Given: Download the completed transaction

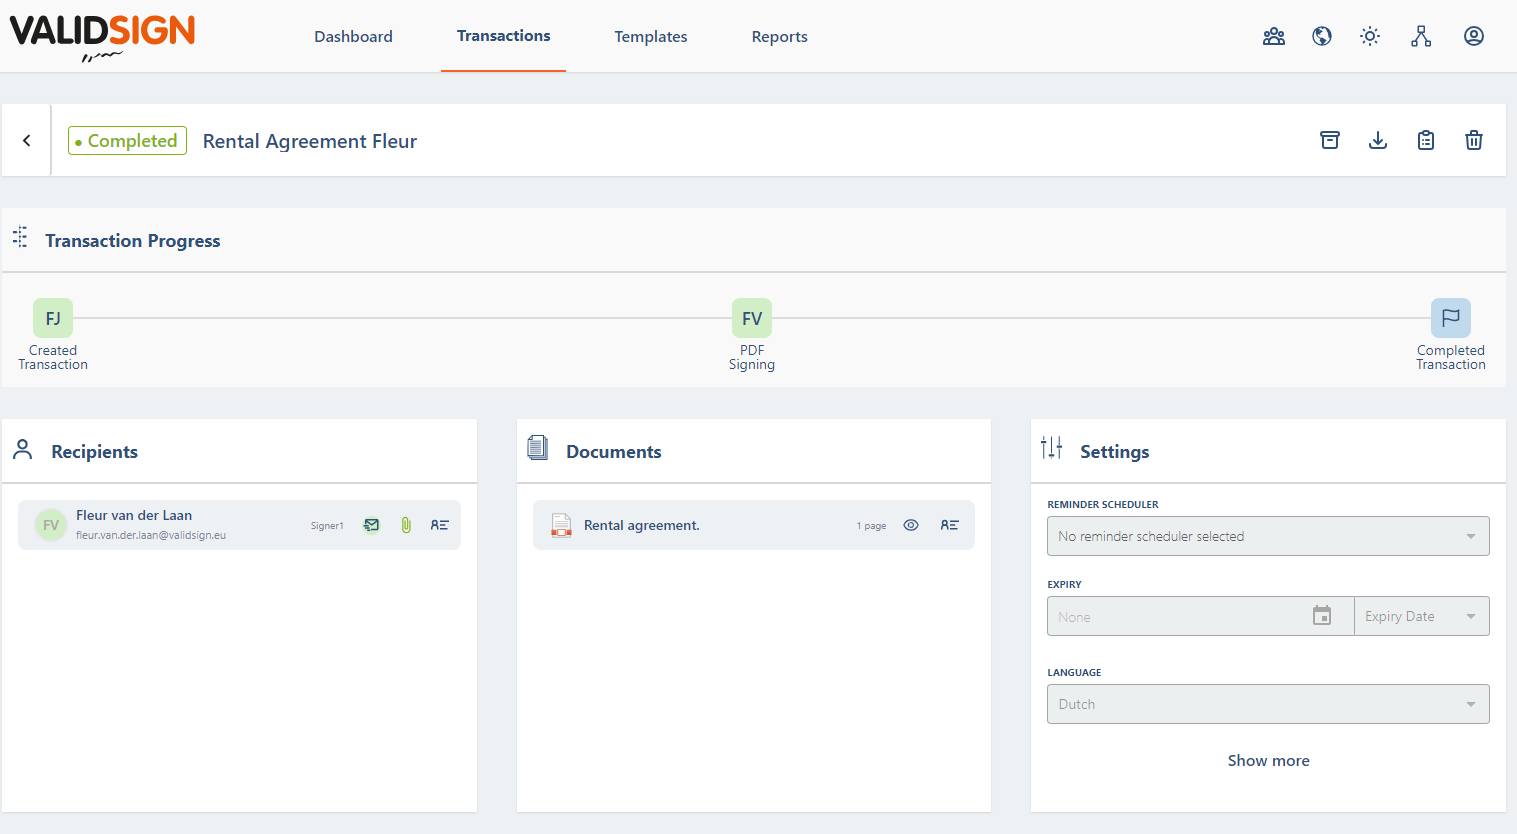Looking at the screenshot, I should [1378, 140].
